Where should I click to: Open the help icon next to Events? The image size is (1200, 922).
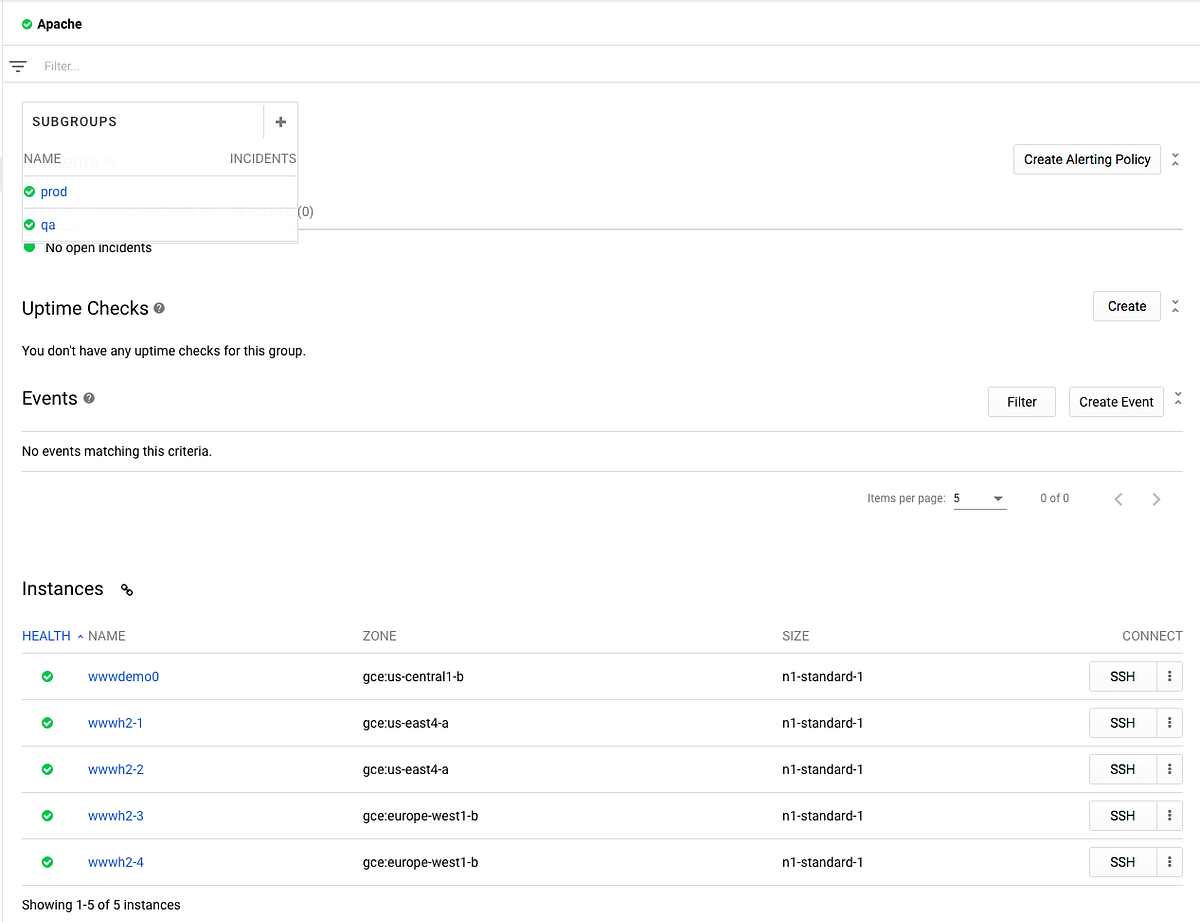click(x=89, y=398)
